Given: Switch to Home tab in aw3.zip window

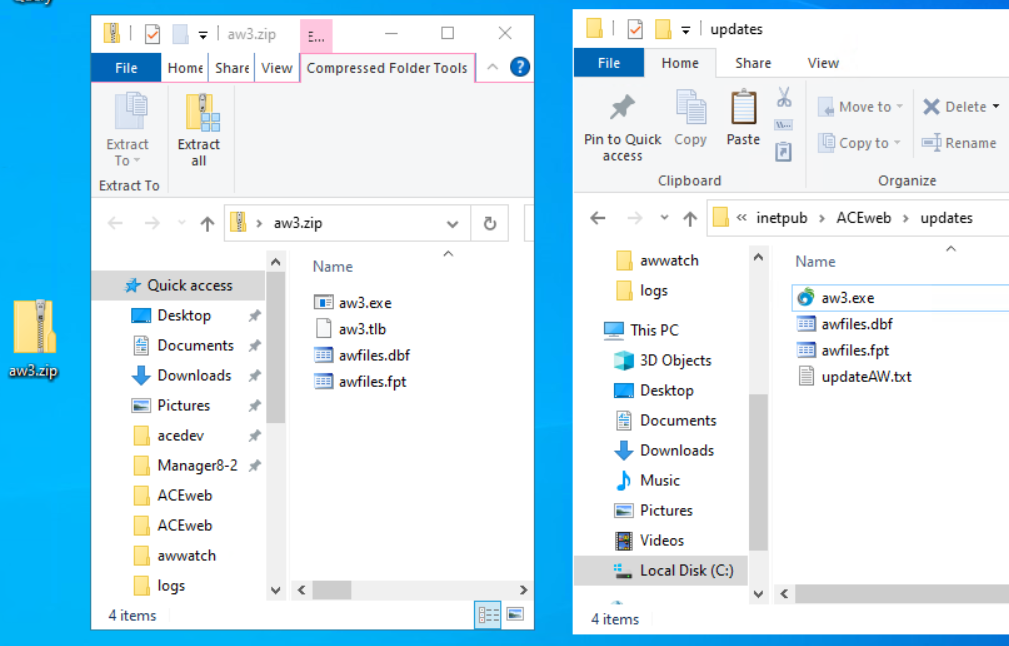Looking at the screenshot, I should point(185,68).
